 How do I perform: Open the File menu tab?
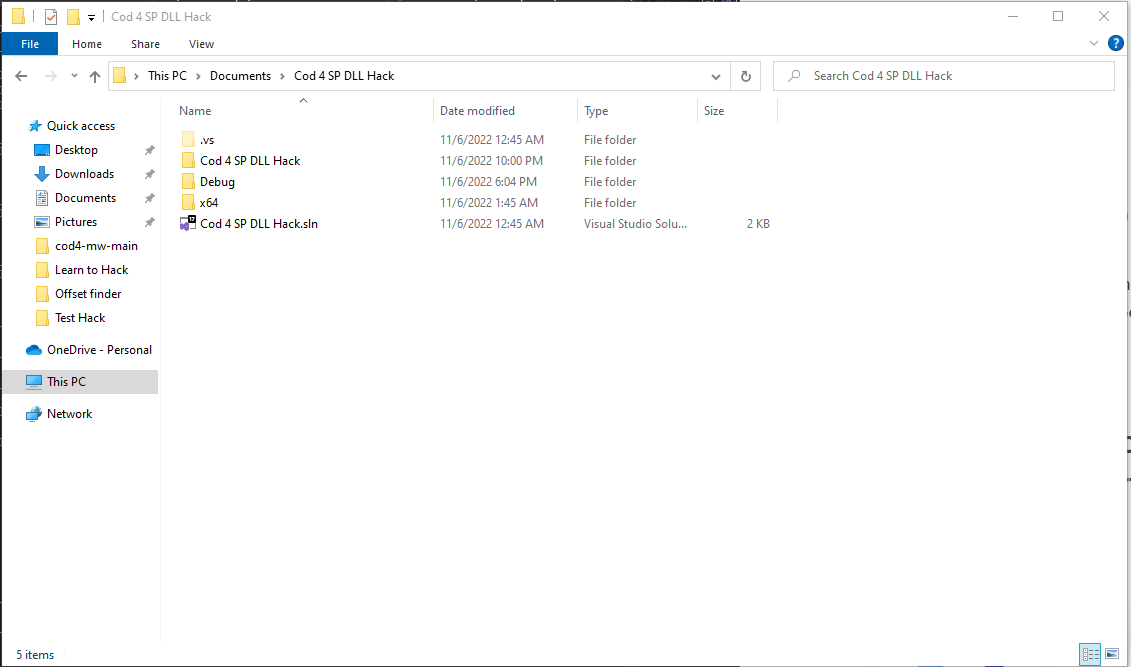coord(30,44)
